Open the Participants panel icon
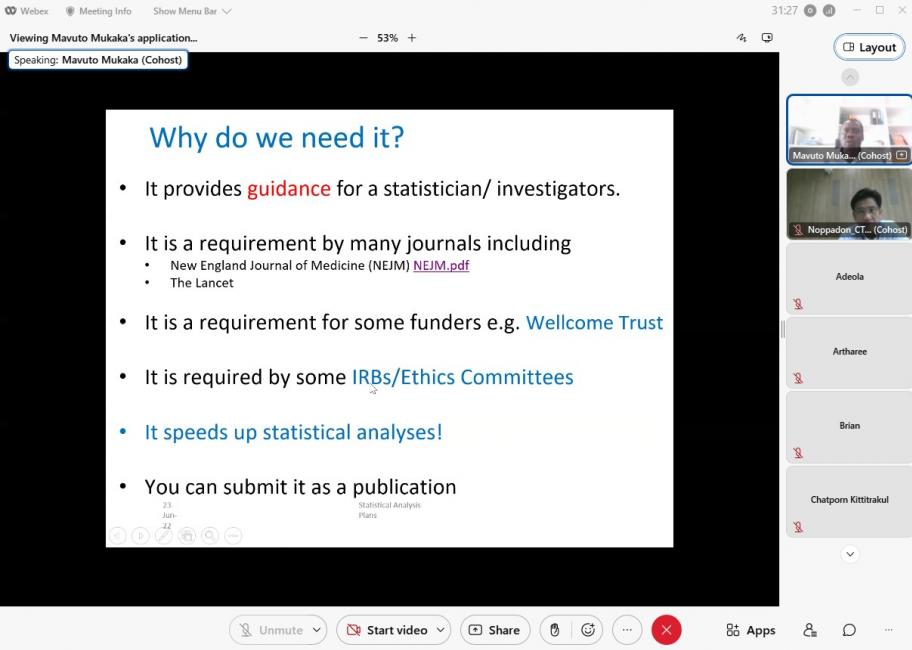The image size is (912, 650). 810,630
